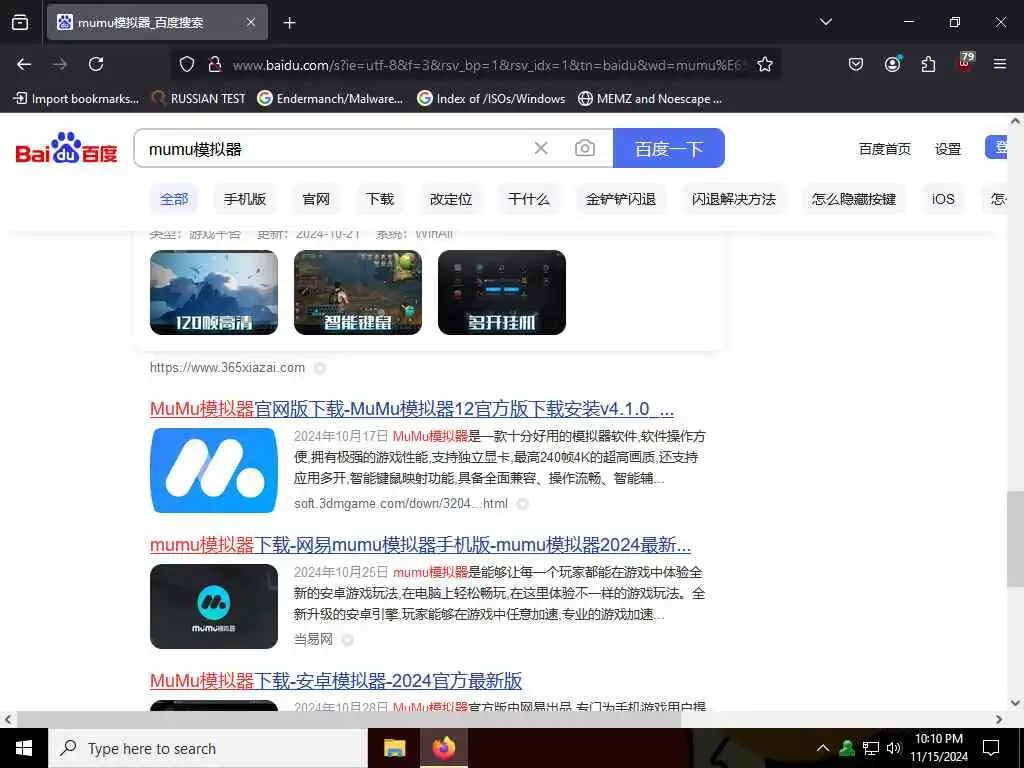
Task: Open the Import bookmarks bookmark item
Action: (x=76, y=99)
